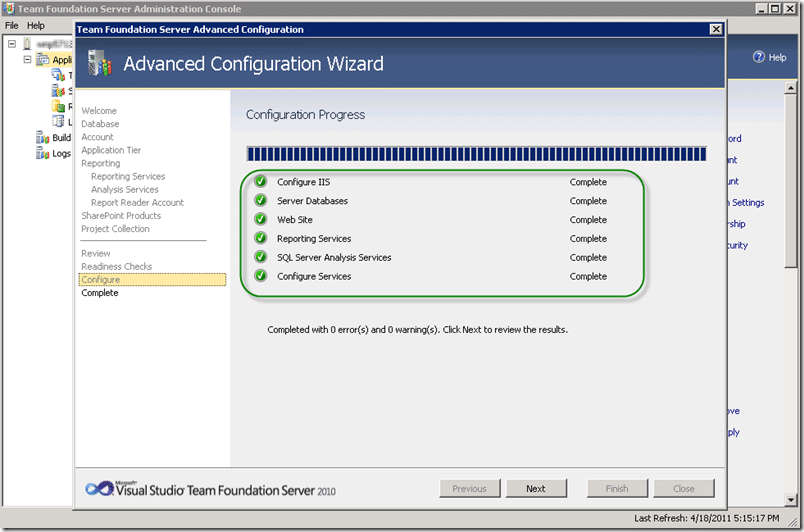This screenshot has height=532, width=804.
Task: Click the green check icon beside Server Databases
Action: click(260, 200)
